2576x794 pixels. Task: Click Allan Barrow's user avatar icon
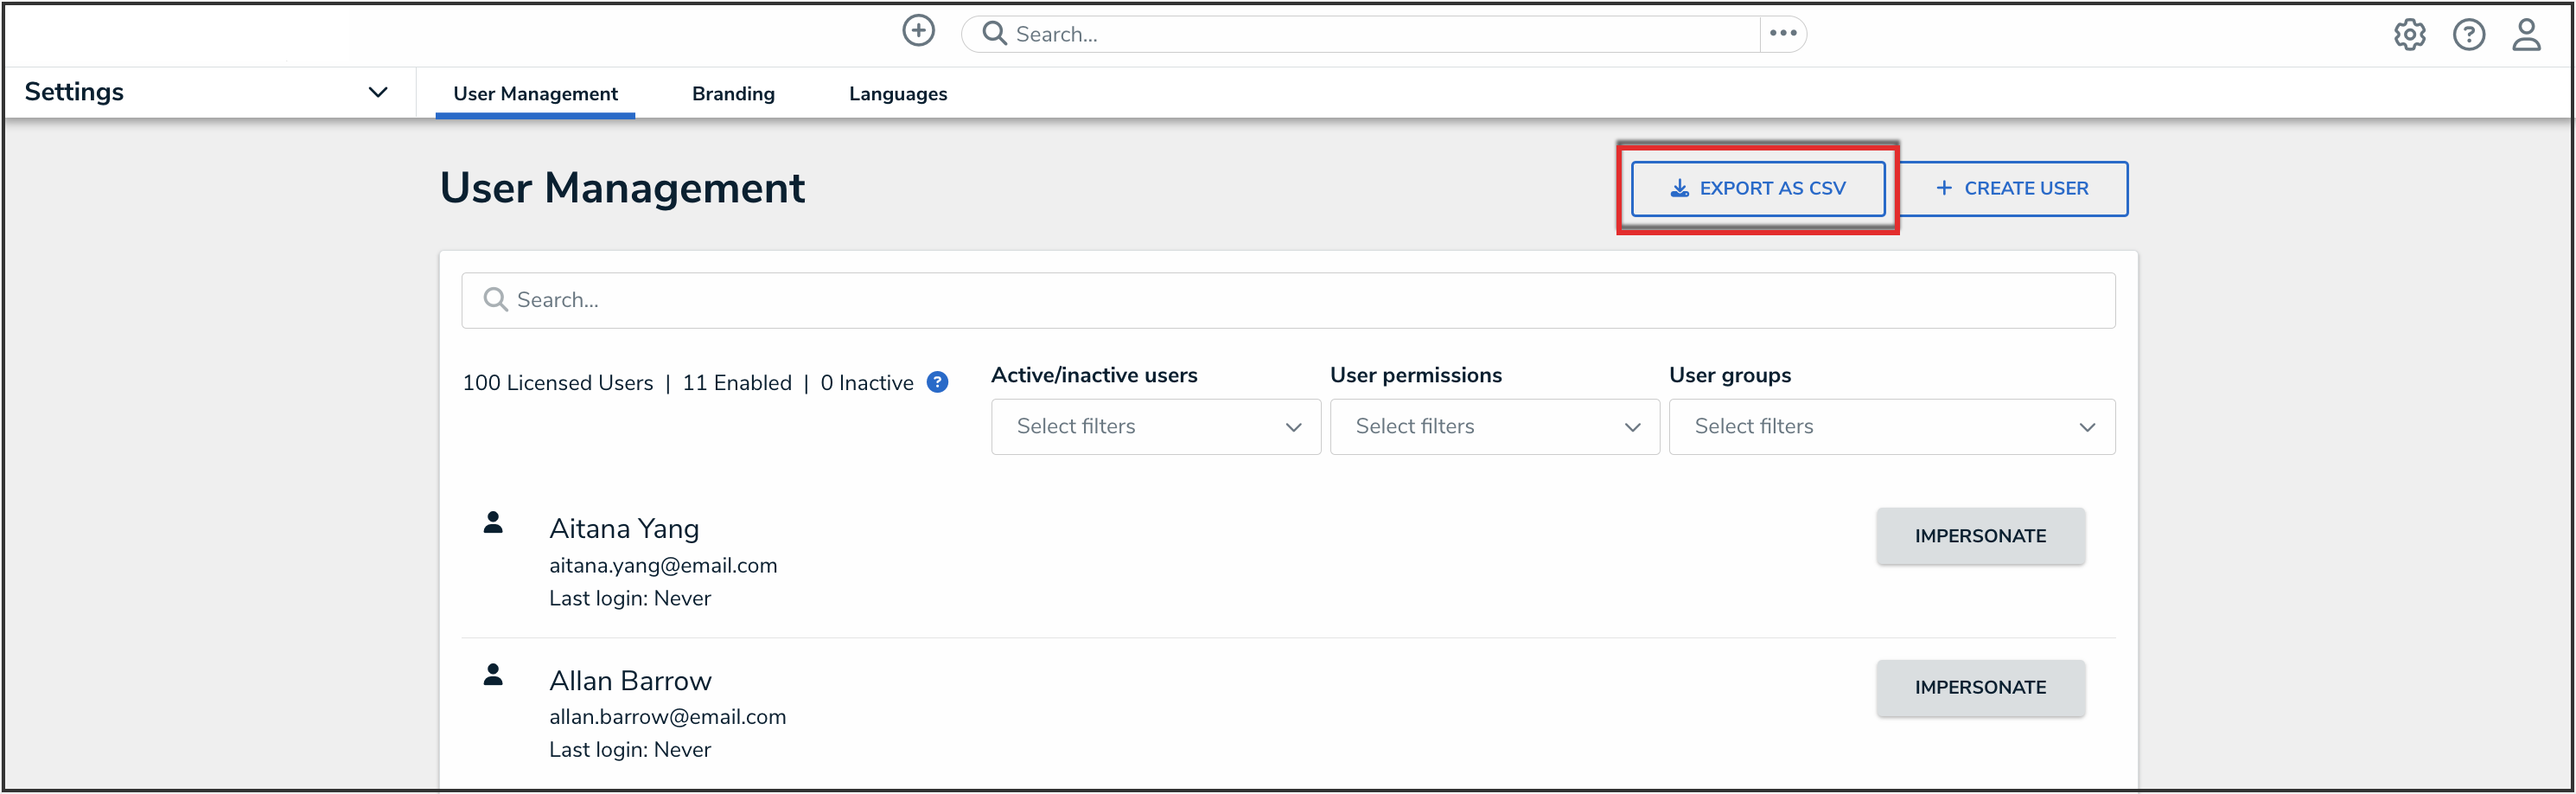click(493, 675)
